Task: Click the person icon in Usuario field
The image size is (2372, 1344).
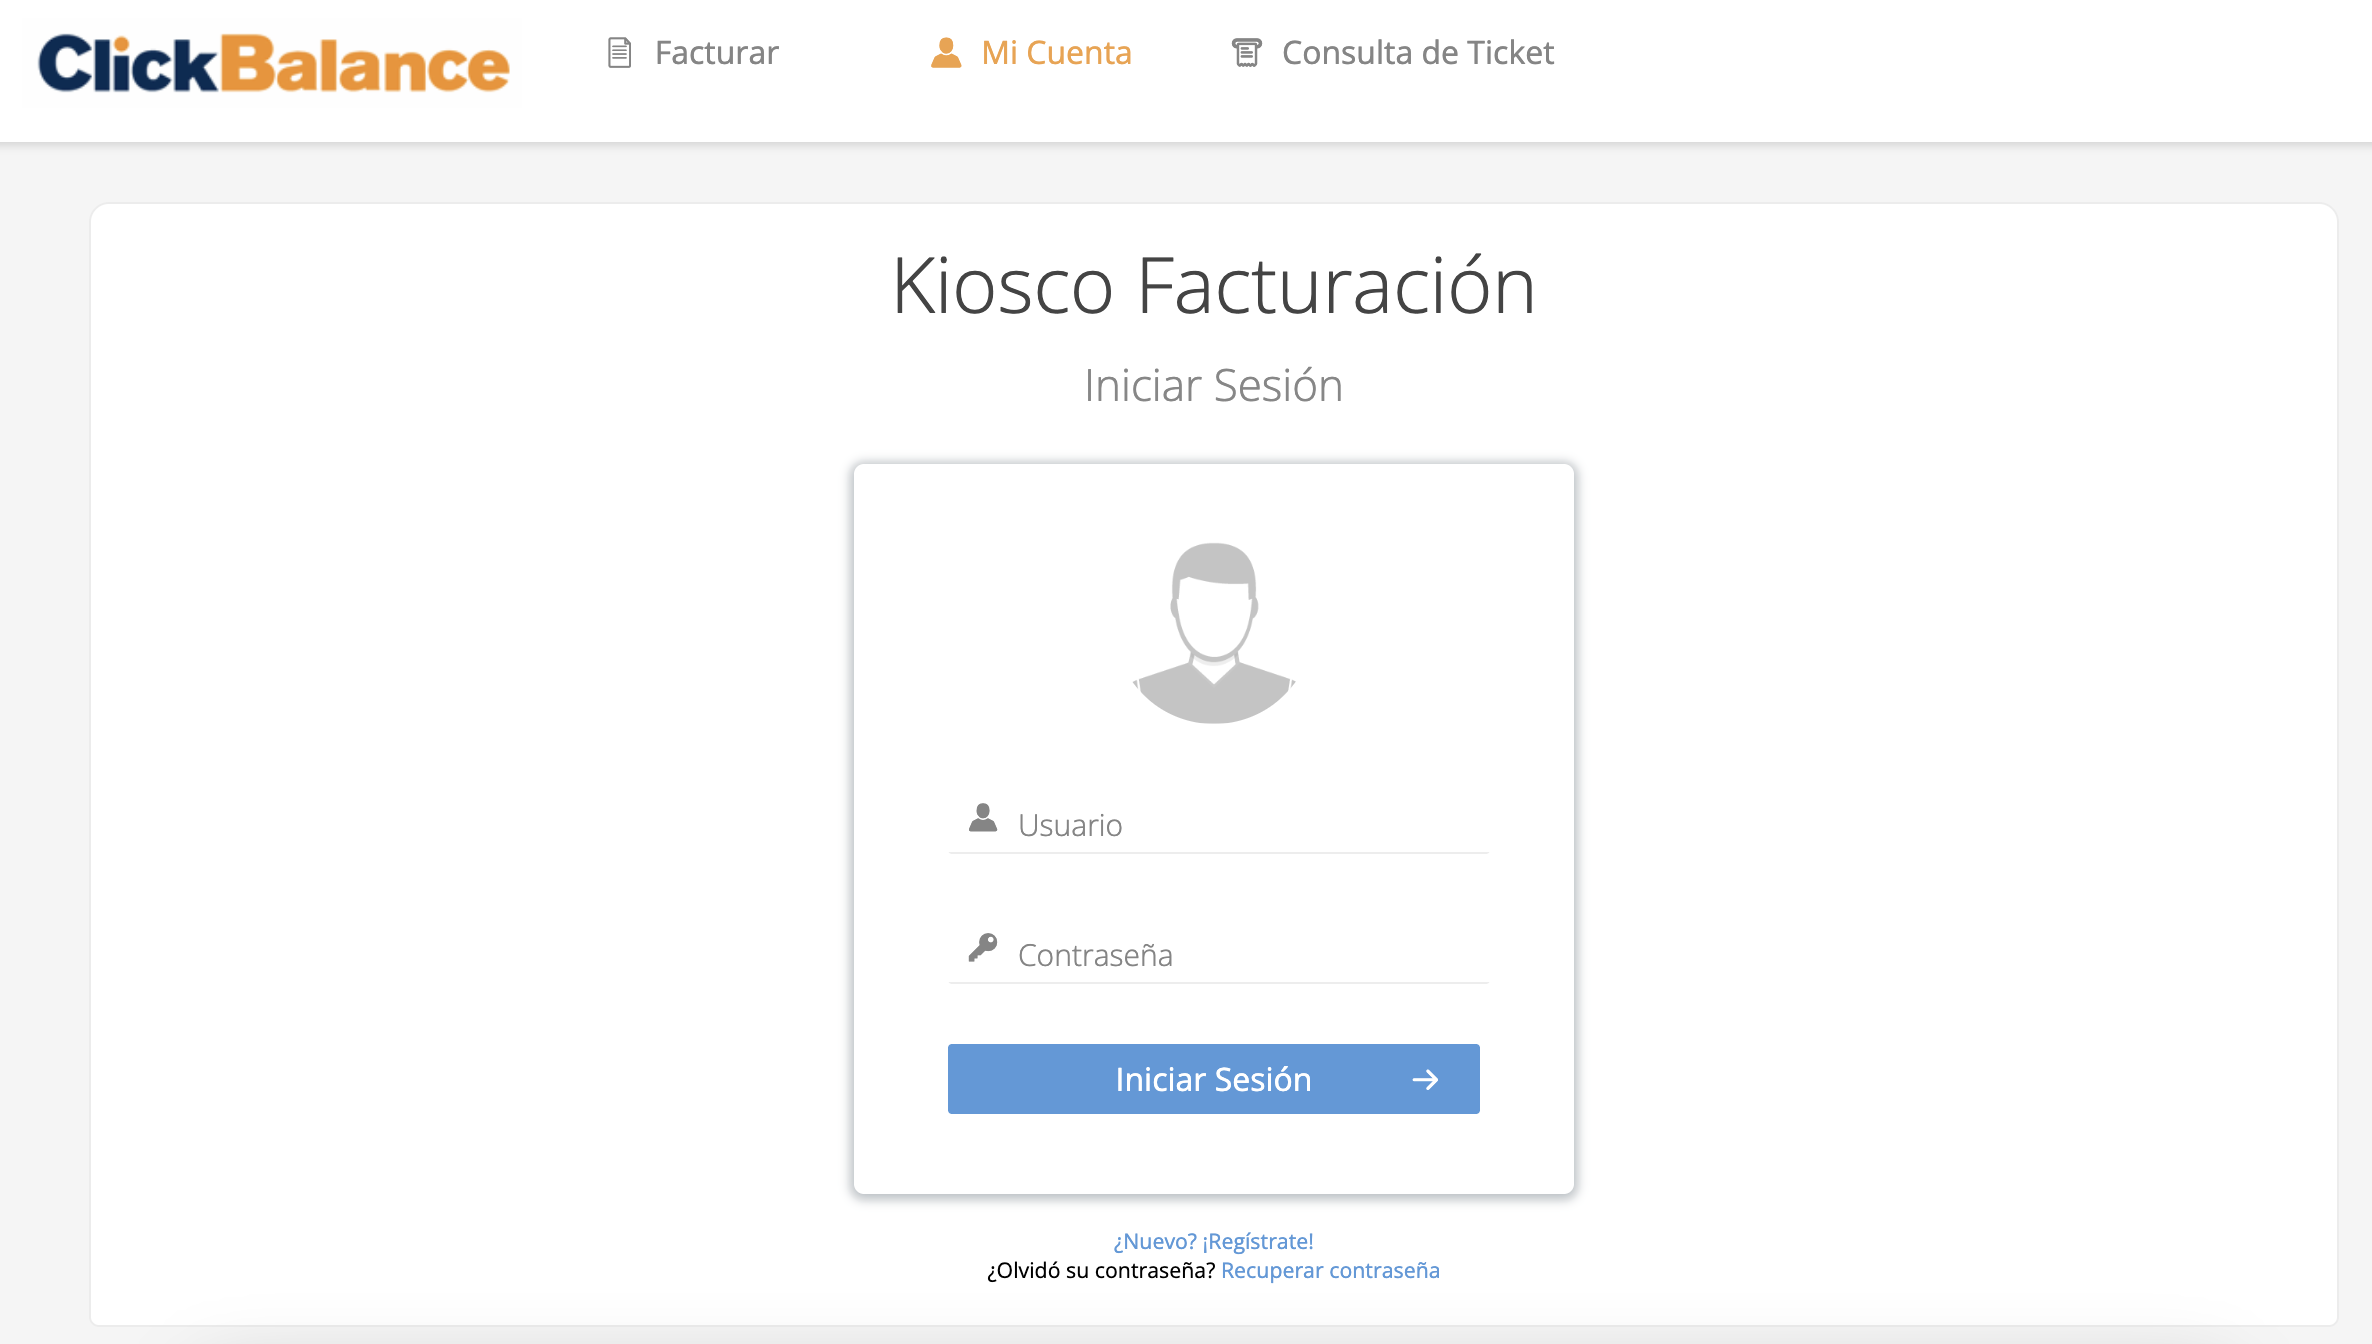Action: tap(983, 819)
